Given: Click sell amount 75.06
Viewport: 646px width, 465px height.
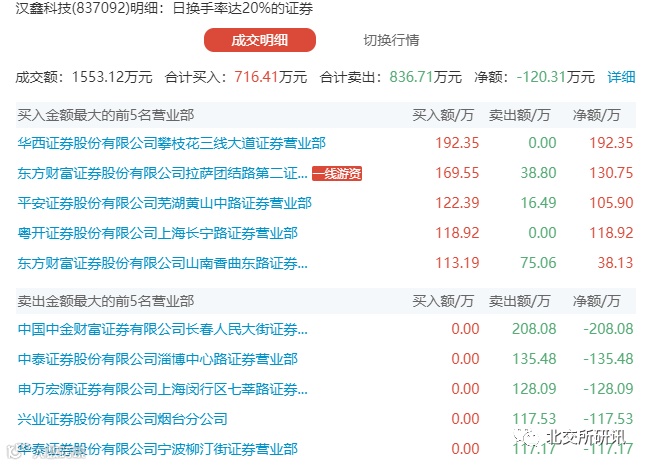Looking at the screenshot, I should click(538, 263).
